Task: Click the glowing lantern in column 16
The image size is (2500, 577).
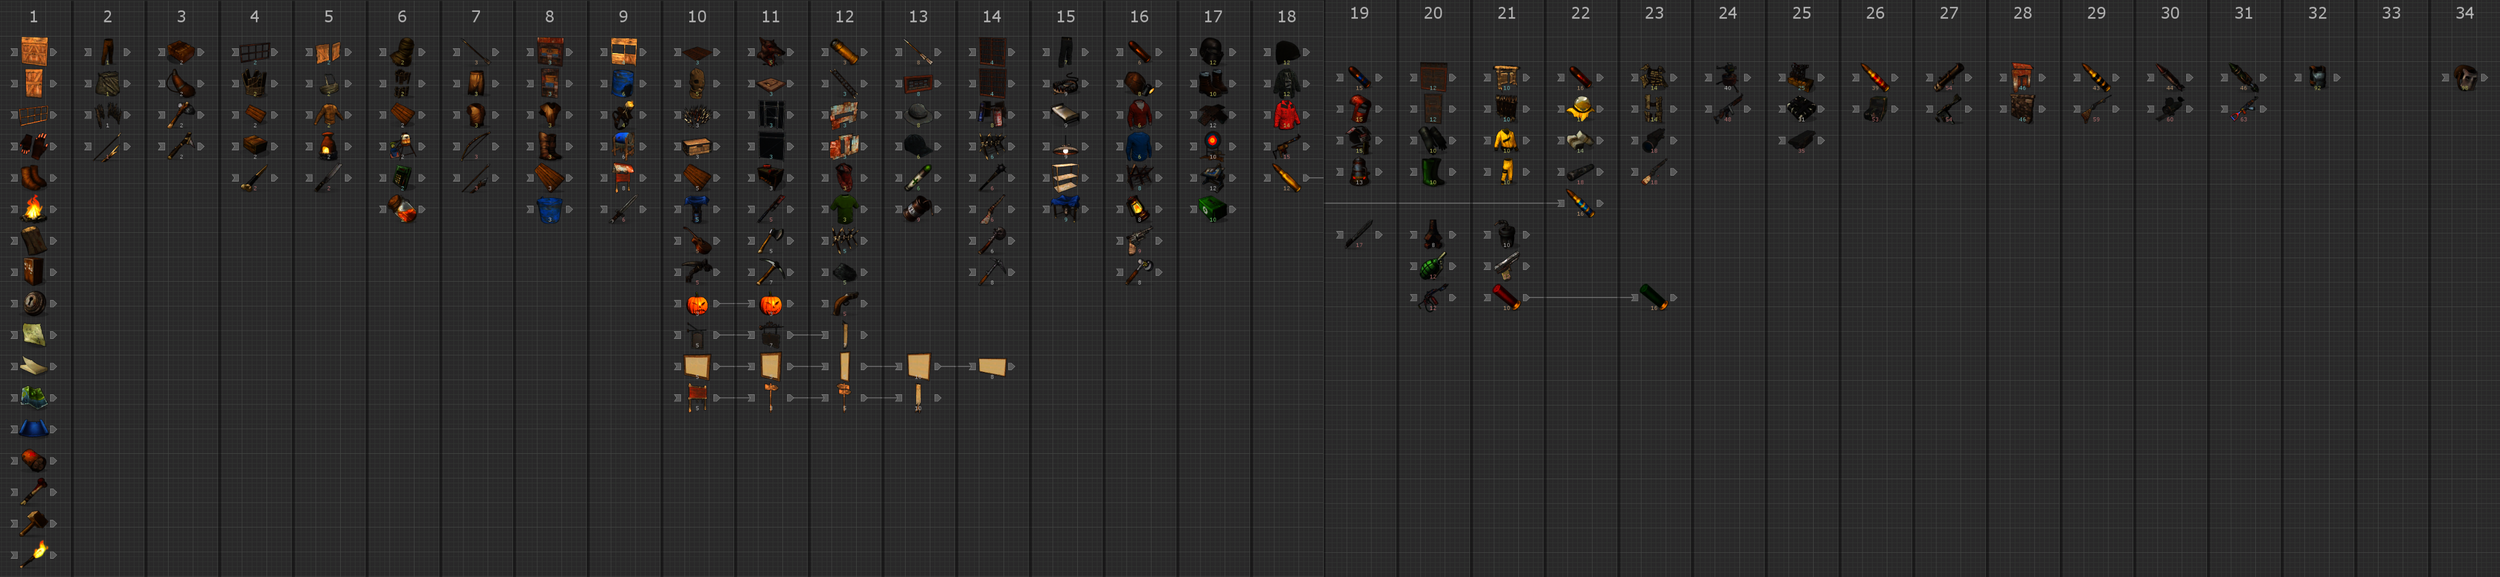Action: coord(1139,209)
